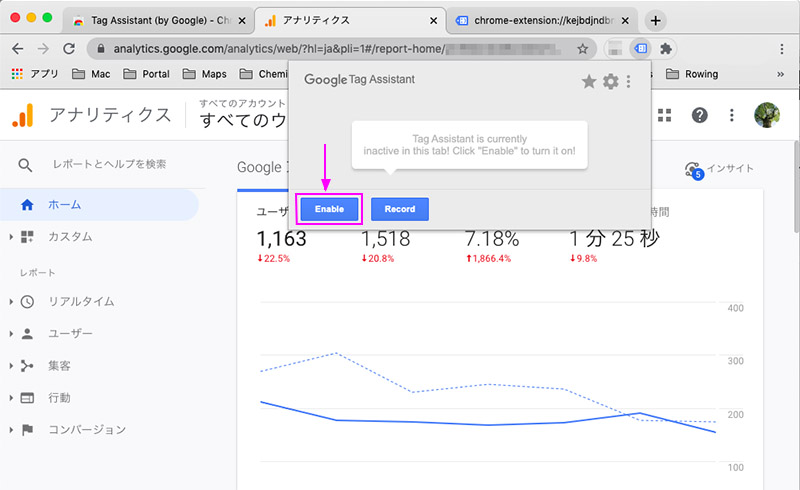Click the Enable button in Tag Assistant
The image size is (800, 490).
329,209
